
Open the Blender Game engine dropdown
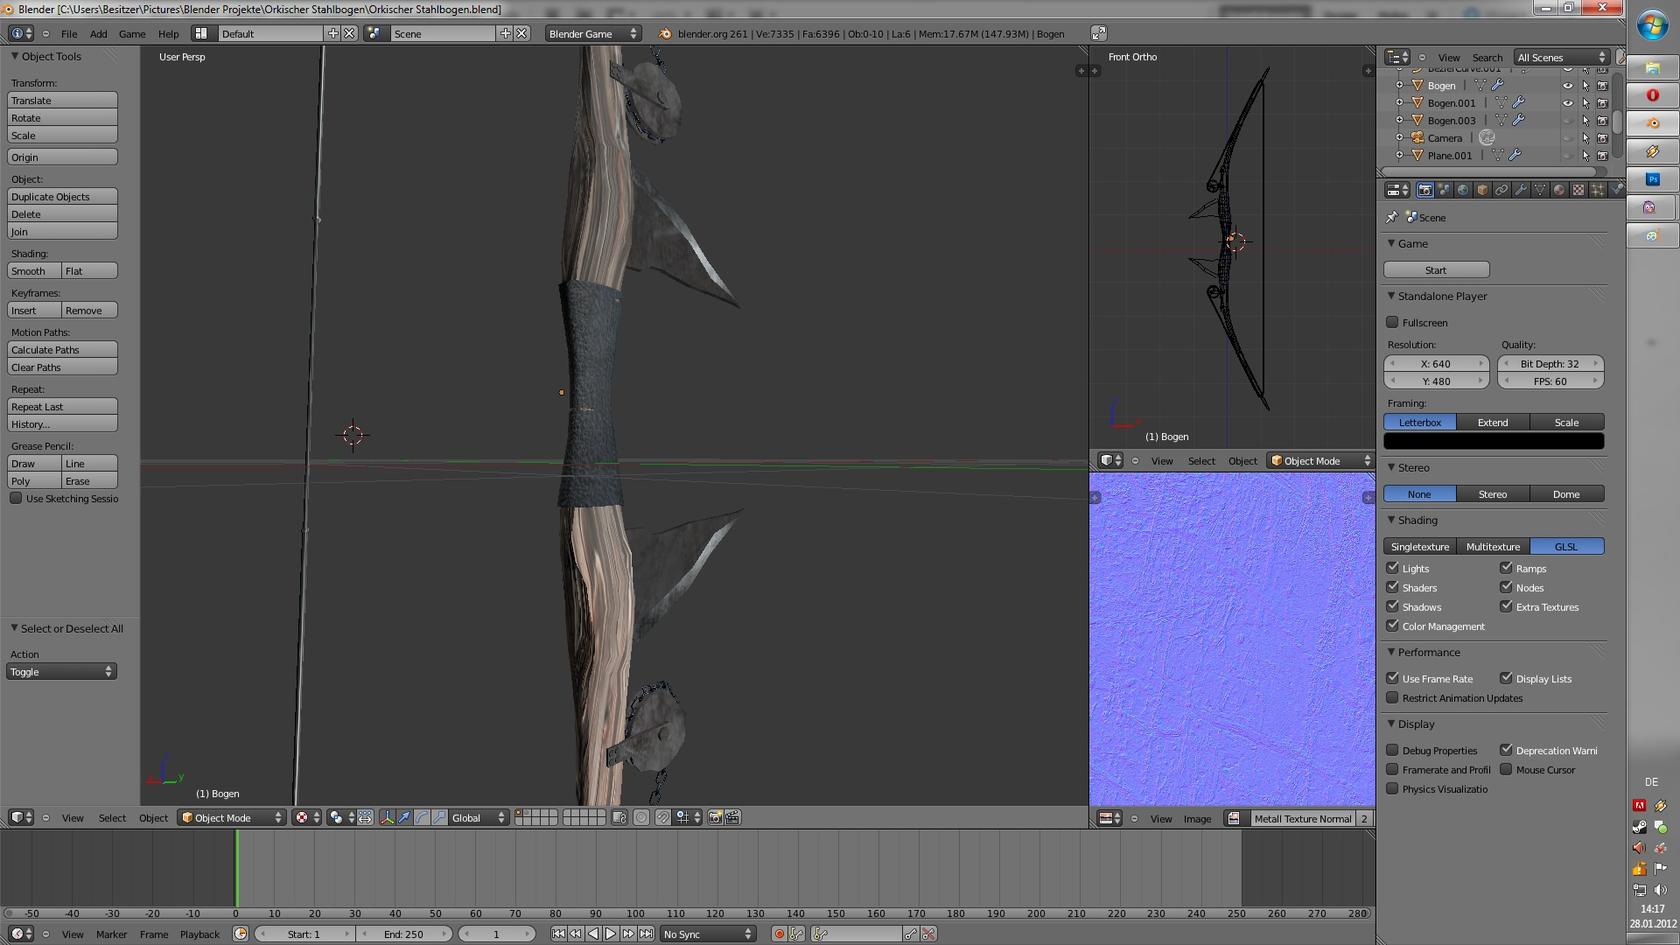[x=593, y=34]
